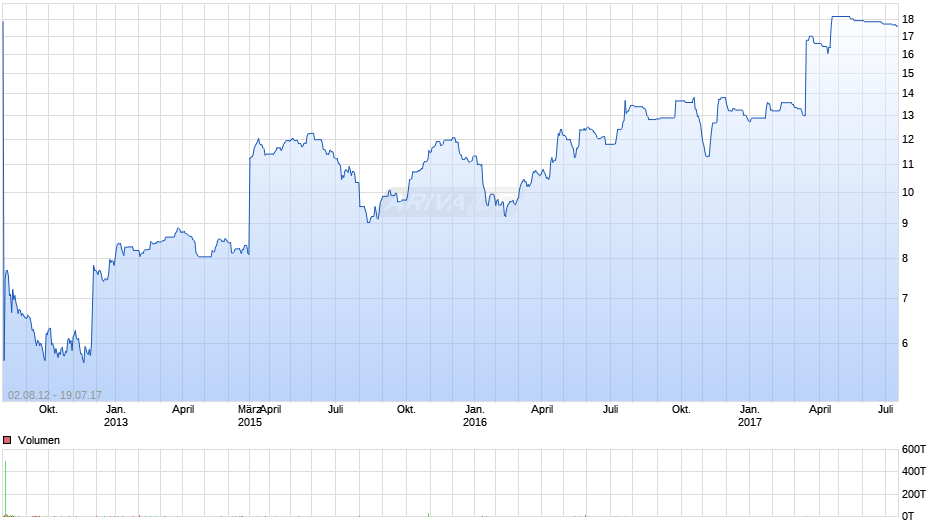This screenshot has width=940, height=526.
Task: Click the 400T volume axis label
Action: point(914,471)
